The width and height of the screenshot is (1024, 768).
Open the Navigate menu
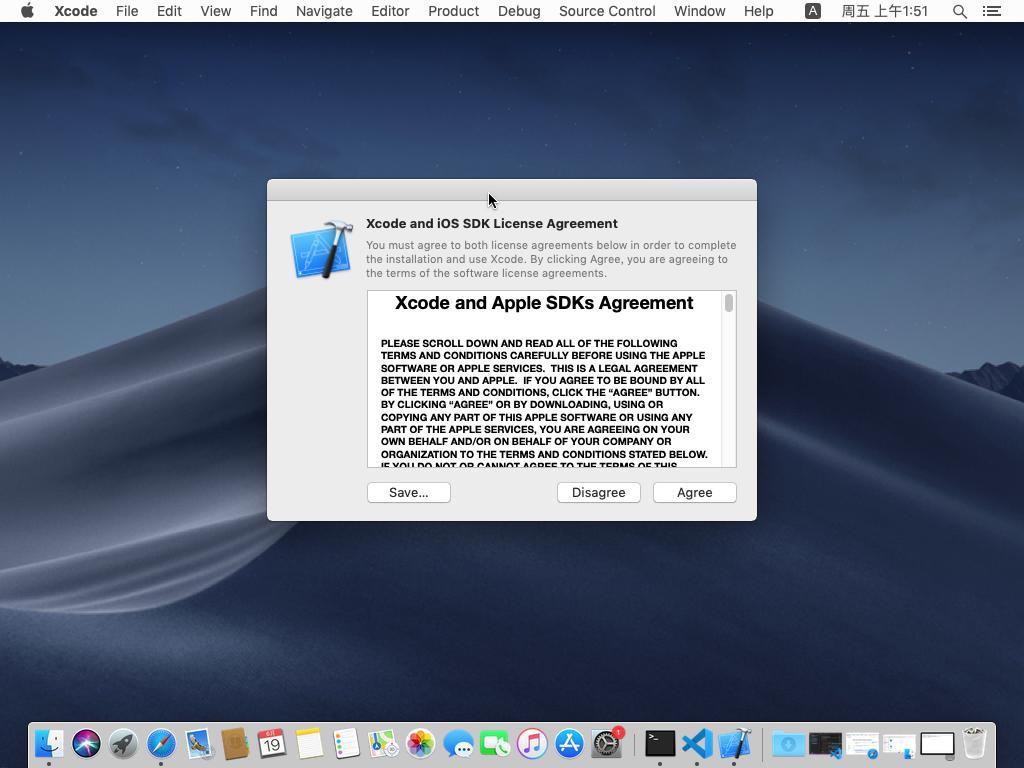coord(324,11)
